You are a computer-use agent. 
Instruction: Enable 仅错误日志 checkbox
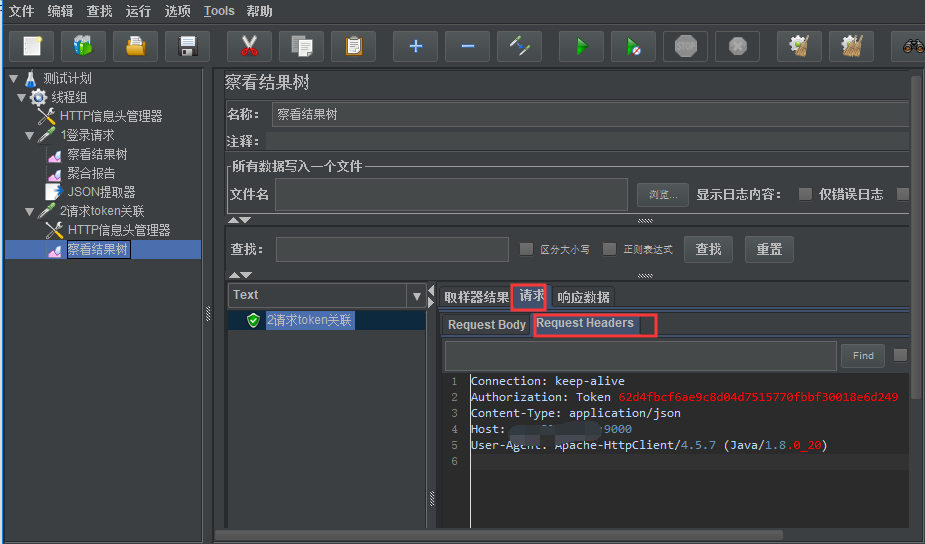(805, 194)
